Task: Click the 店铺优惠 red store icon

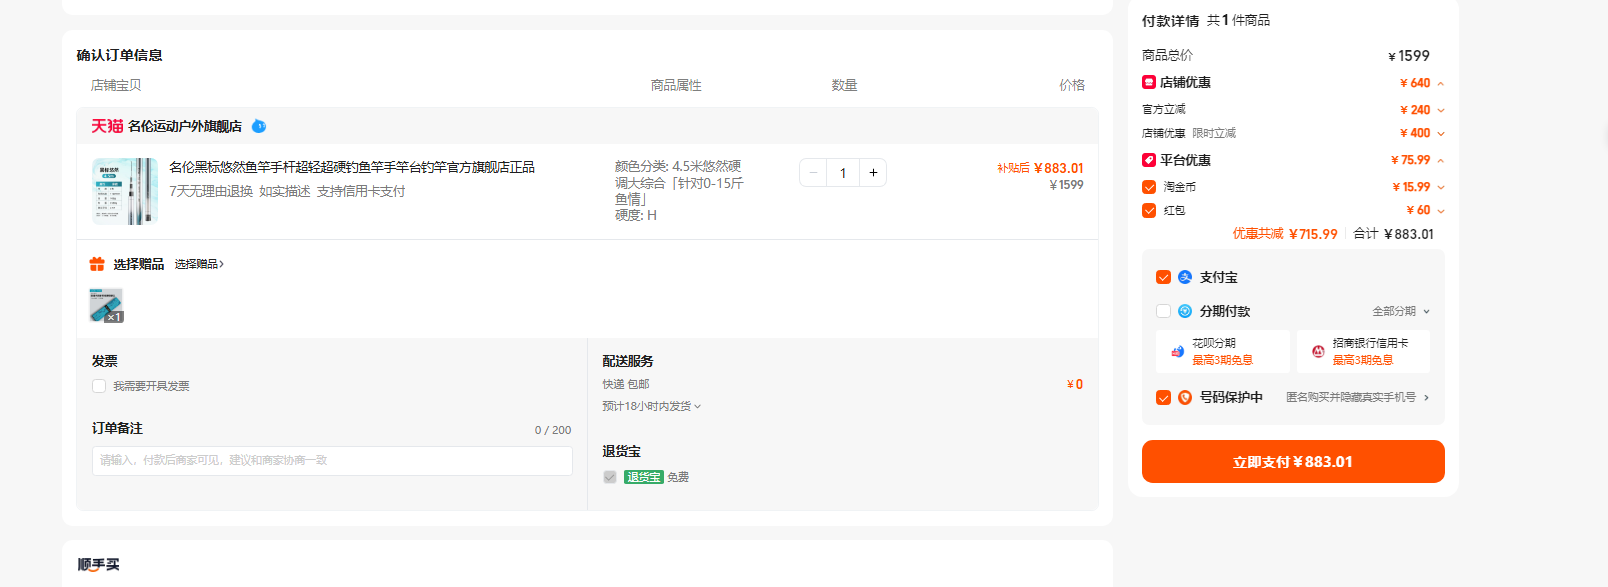Action: 1149,82
